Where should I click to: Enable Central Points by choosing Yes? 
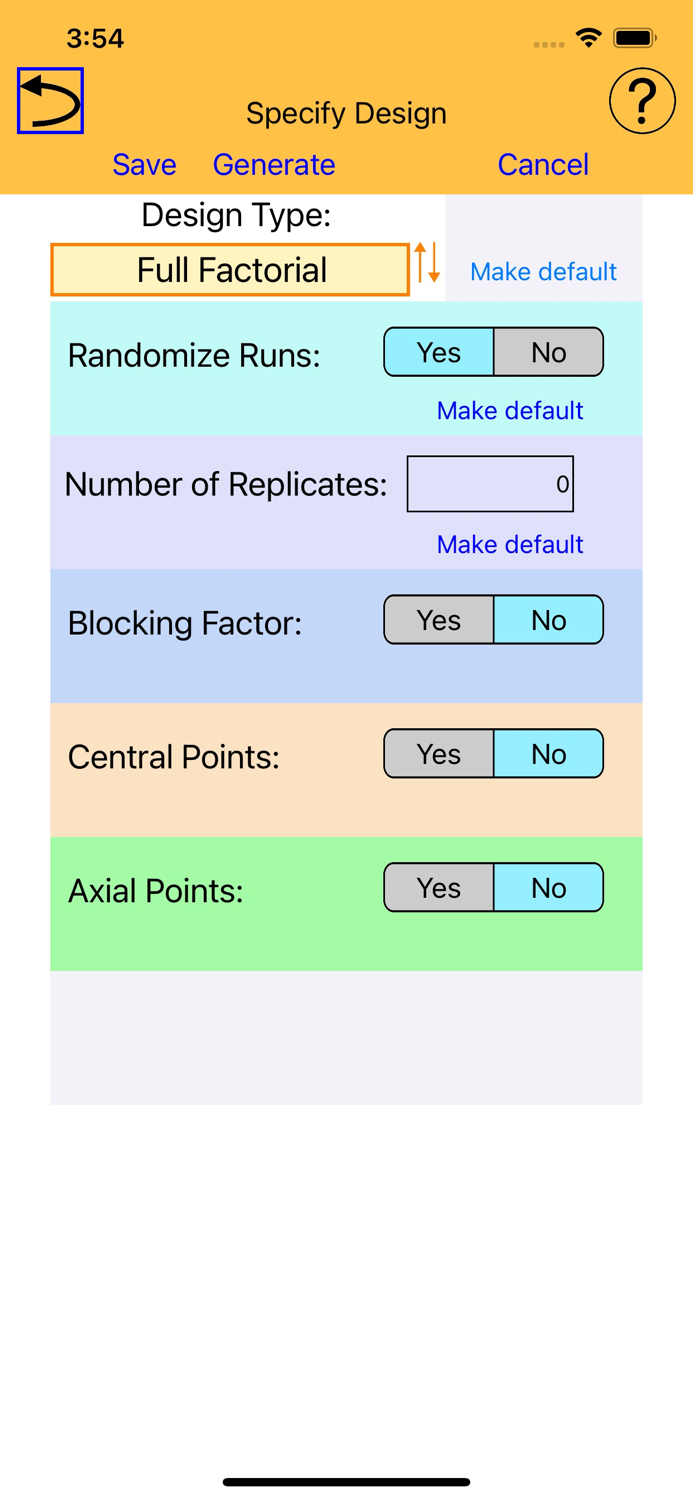(440, 753)
